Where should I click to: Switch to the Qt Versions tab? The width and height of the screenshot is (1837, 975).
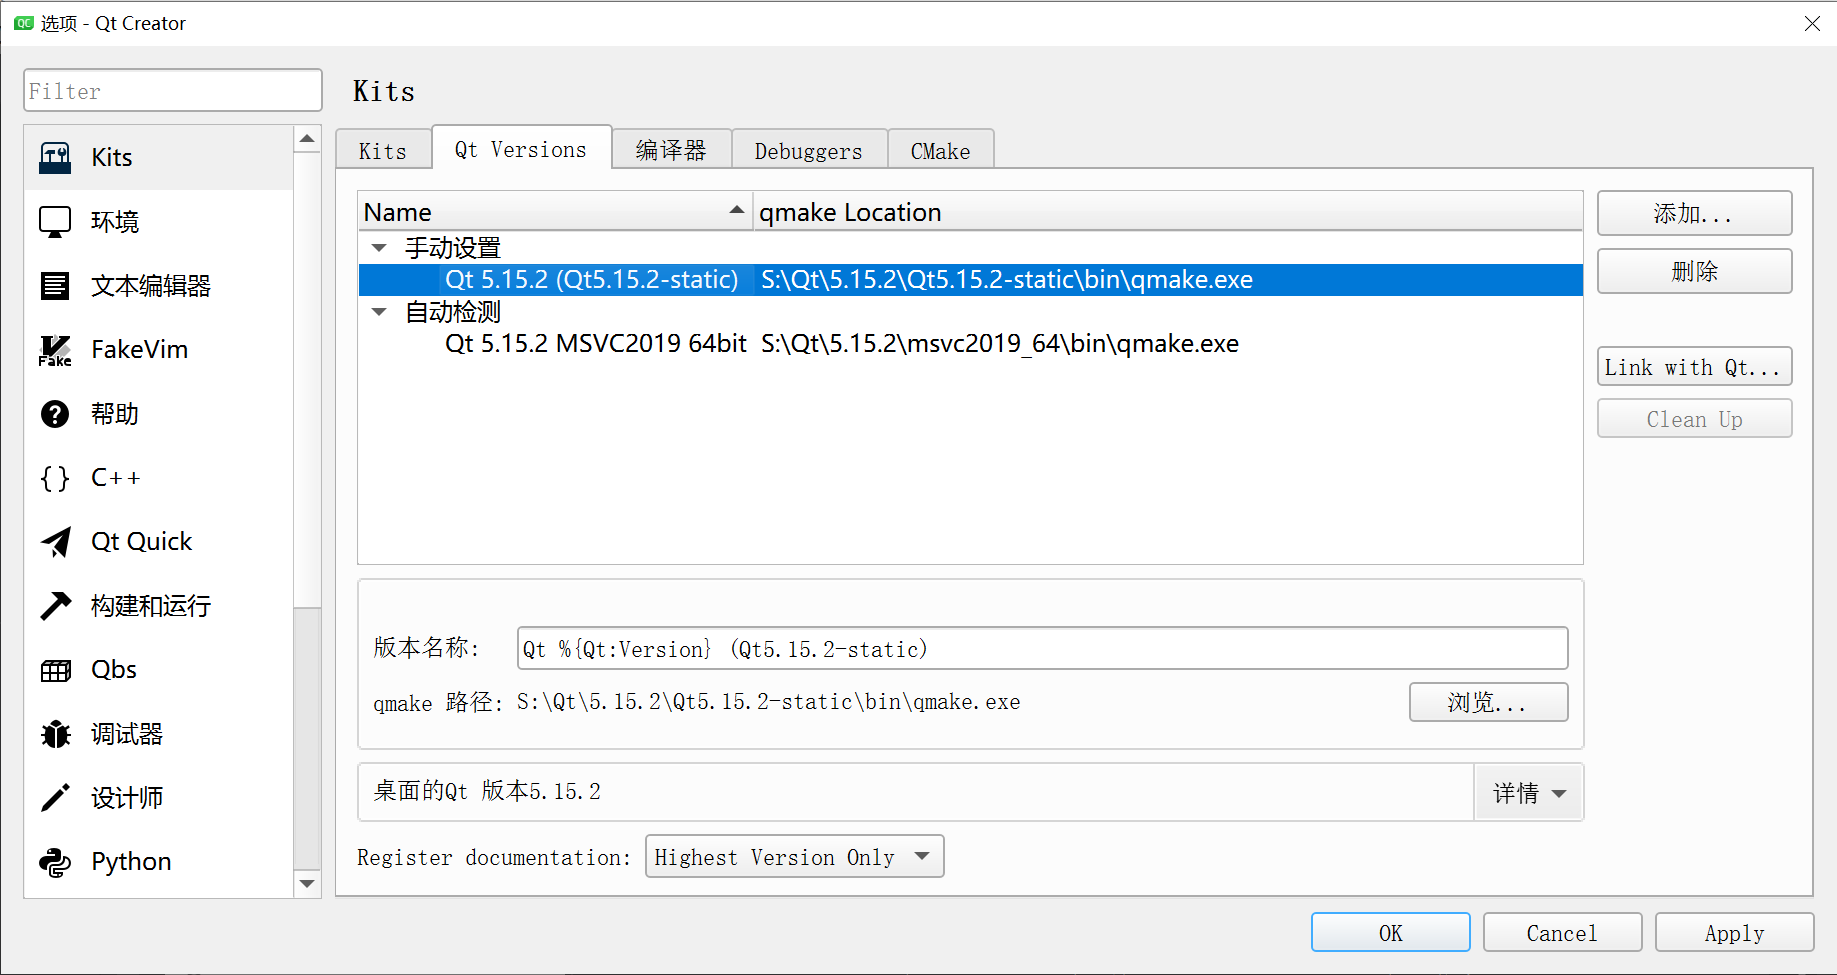pyautogui.click(x=521, y=149)
